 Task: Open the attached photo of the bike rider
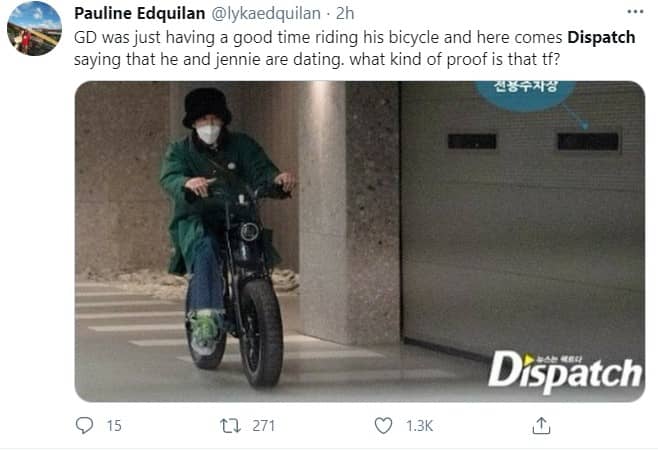coord(360,241)
